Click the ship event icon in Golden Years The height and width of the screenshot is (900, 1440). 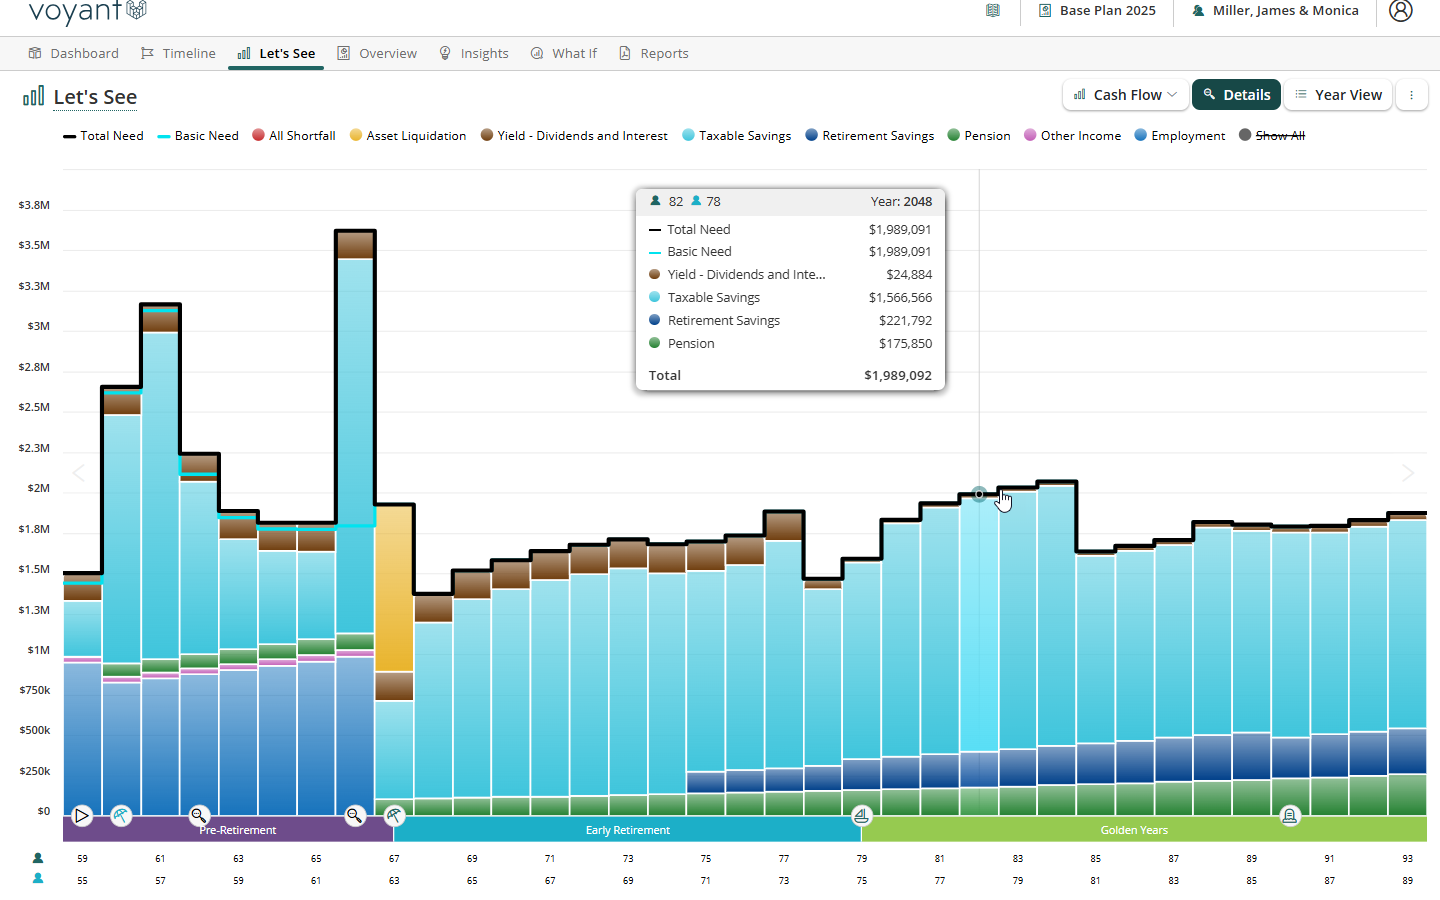coord(1290,816)
